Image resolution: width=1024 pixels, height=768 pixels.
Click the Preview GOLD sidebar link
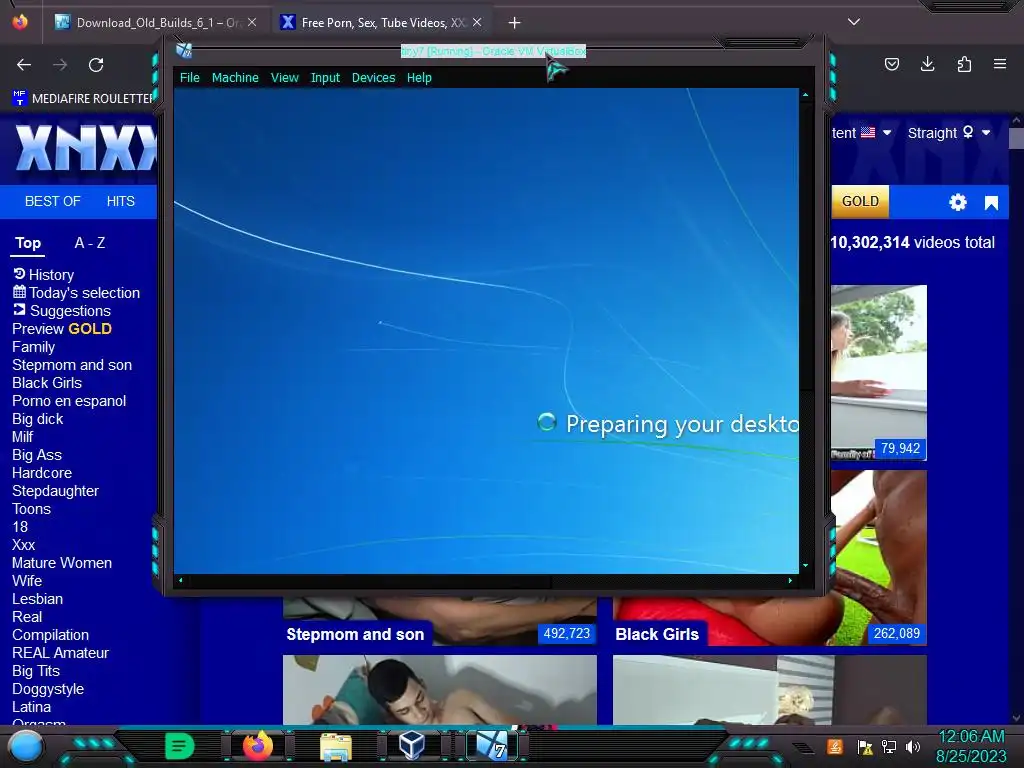(62, 328)
